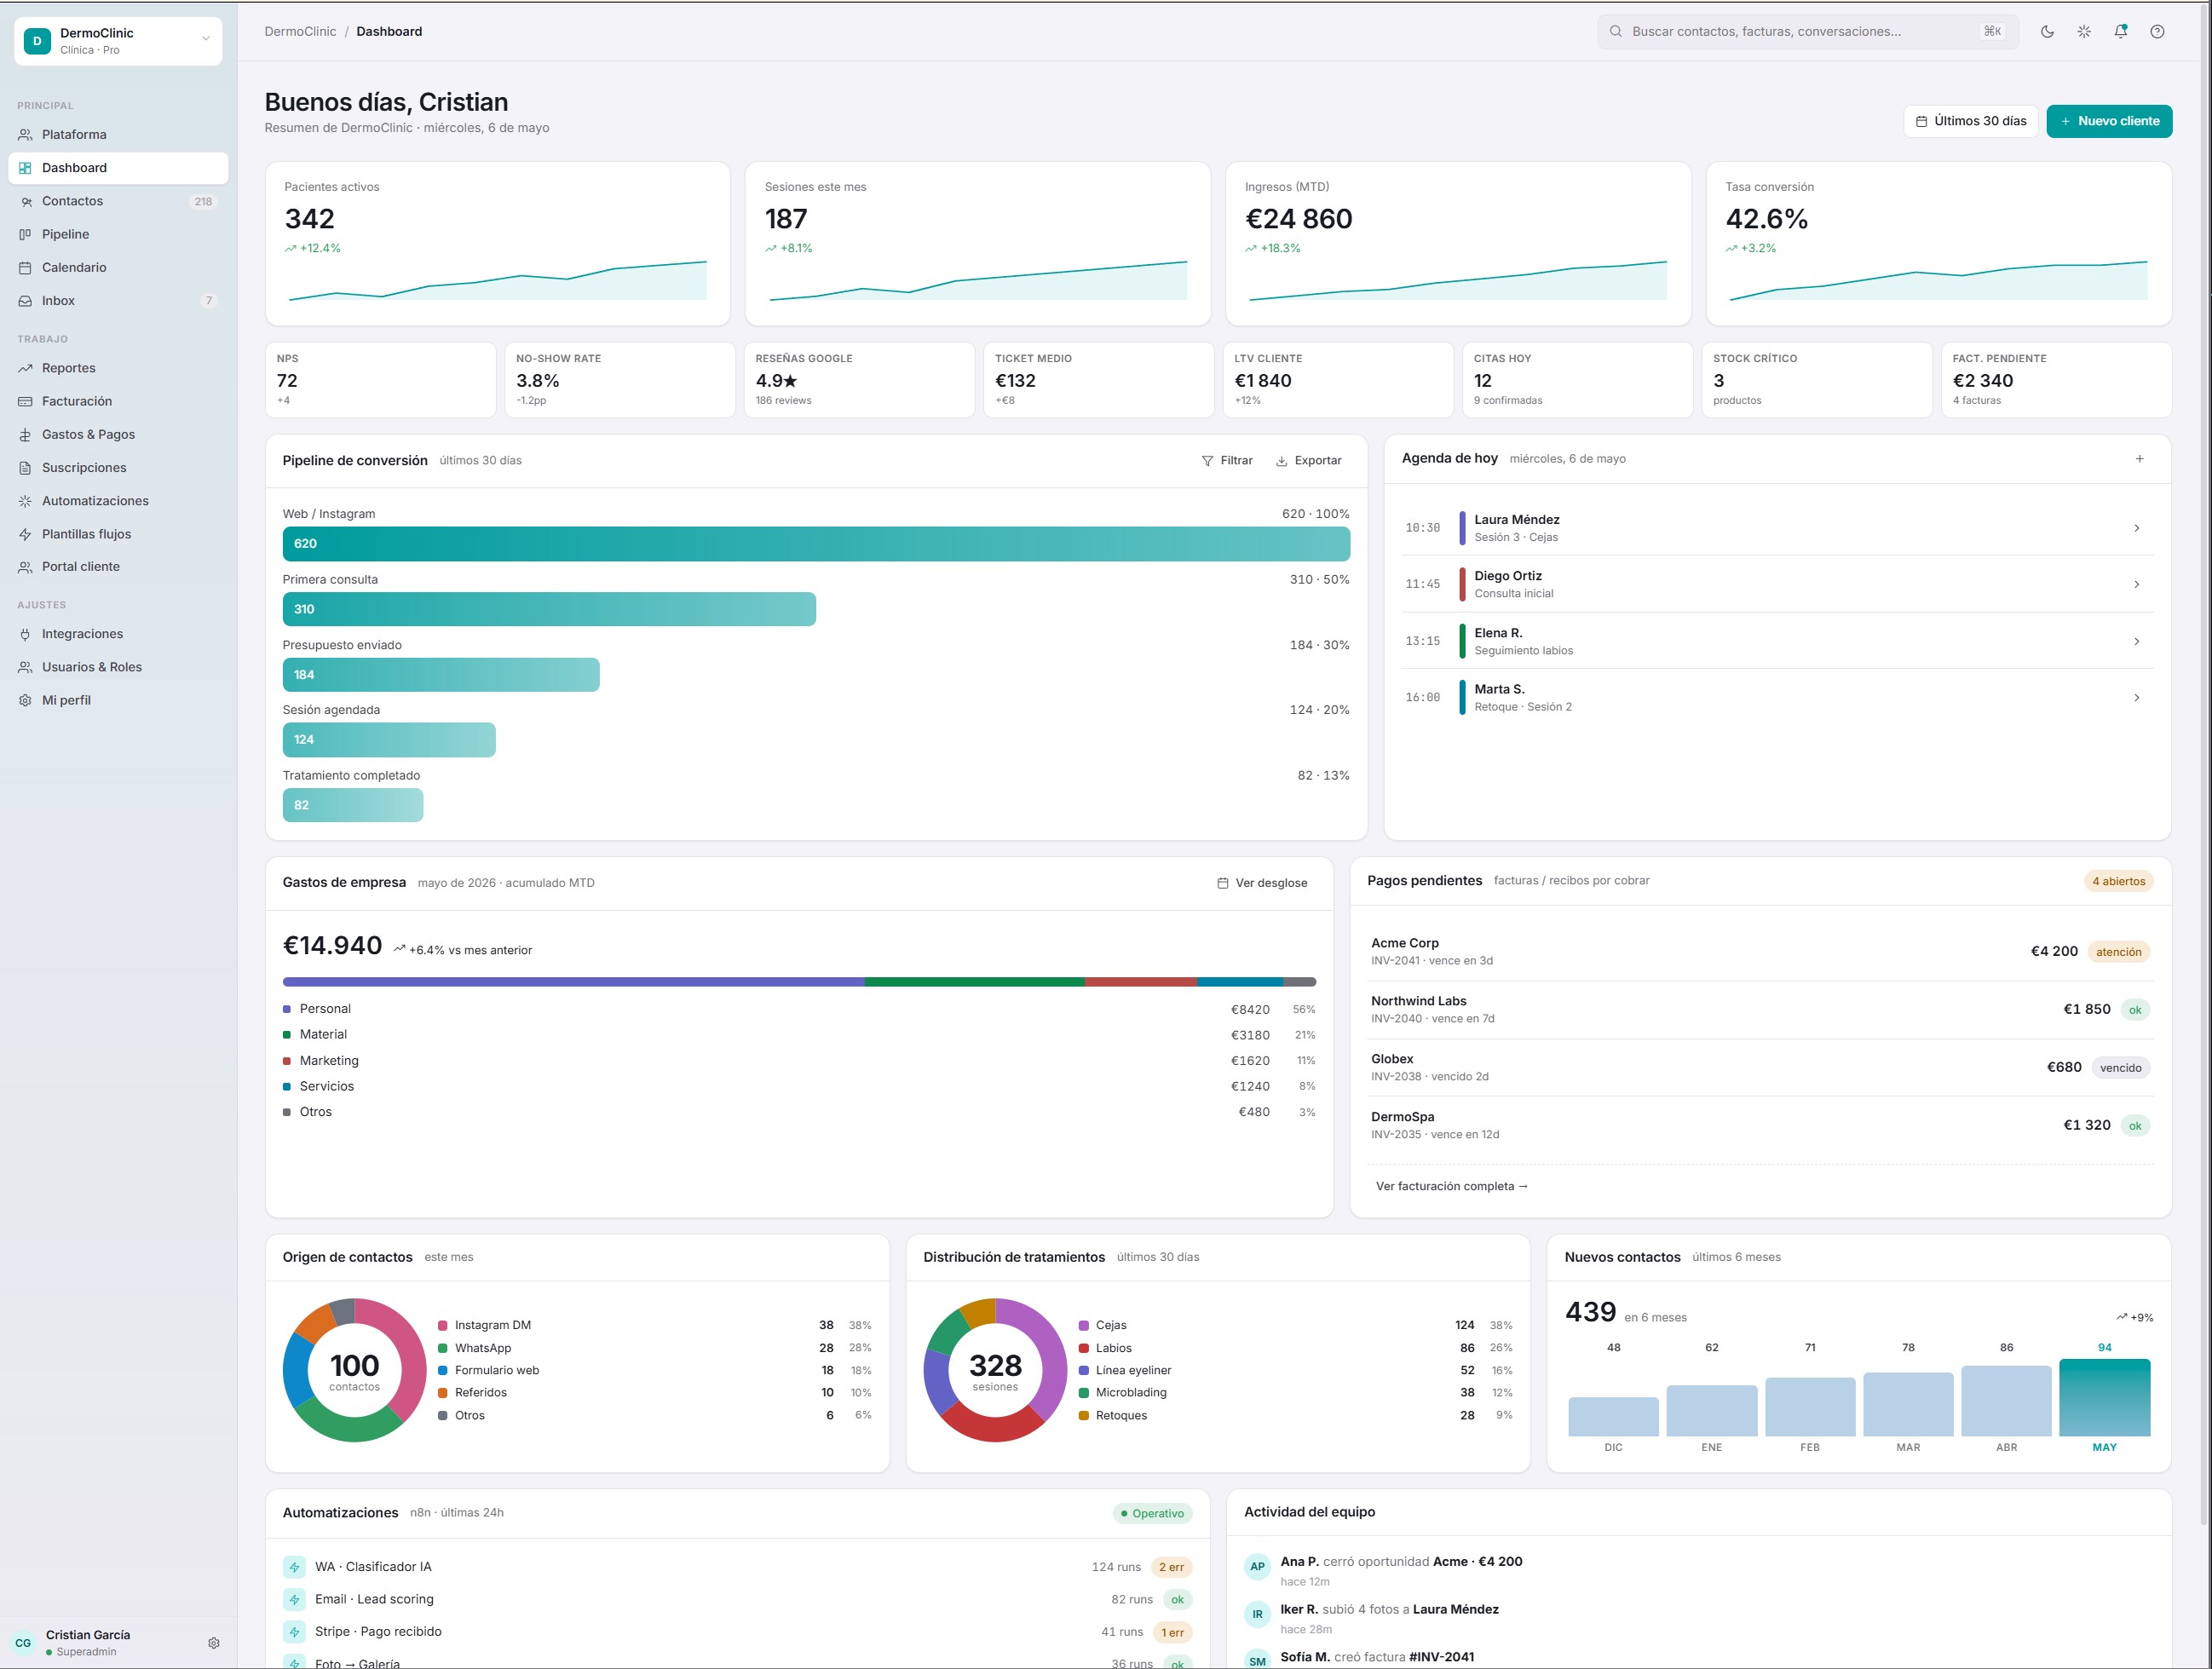Click the Usuarios & Roles icon
This screenshot has height=1669, width=2212.
(25, 667)
